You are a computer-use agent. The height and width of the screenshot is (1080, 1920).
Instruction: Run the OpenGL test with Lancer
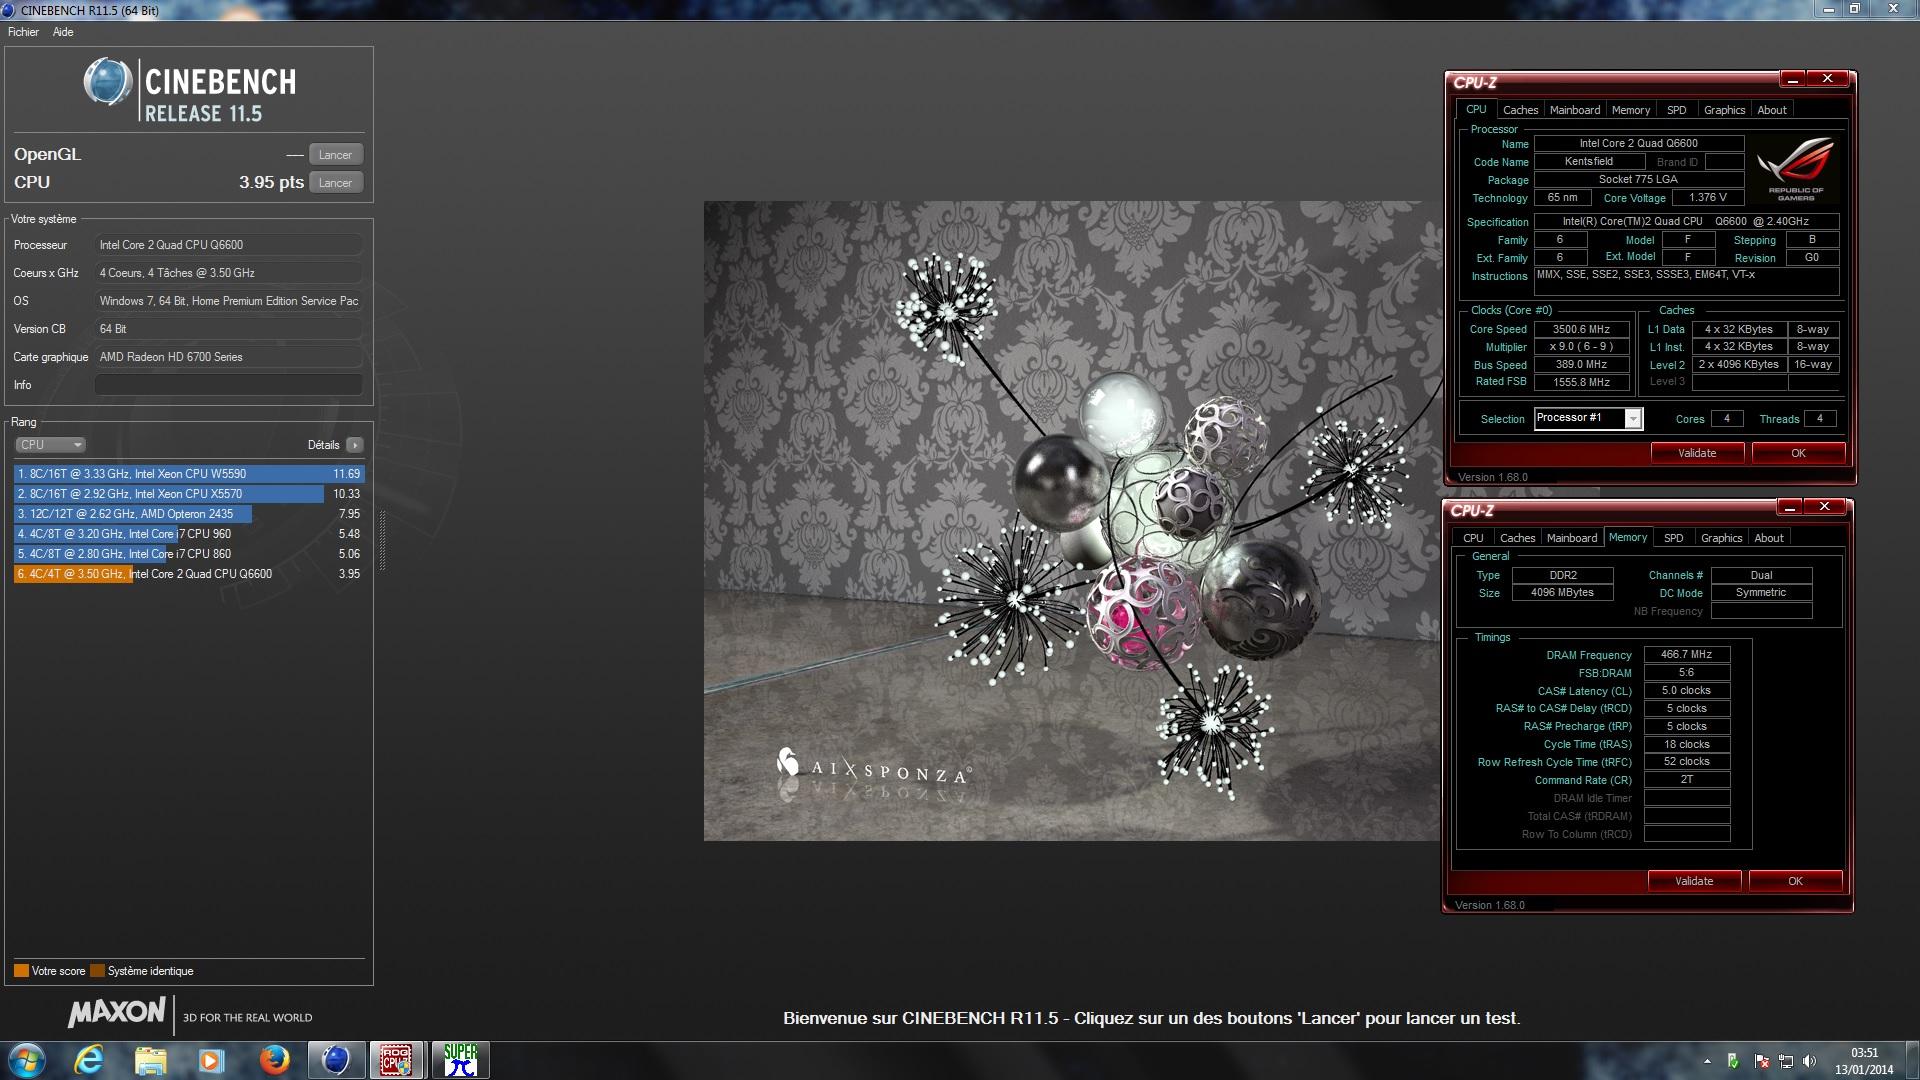[x=335, y=155]
